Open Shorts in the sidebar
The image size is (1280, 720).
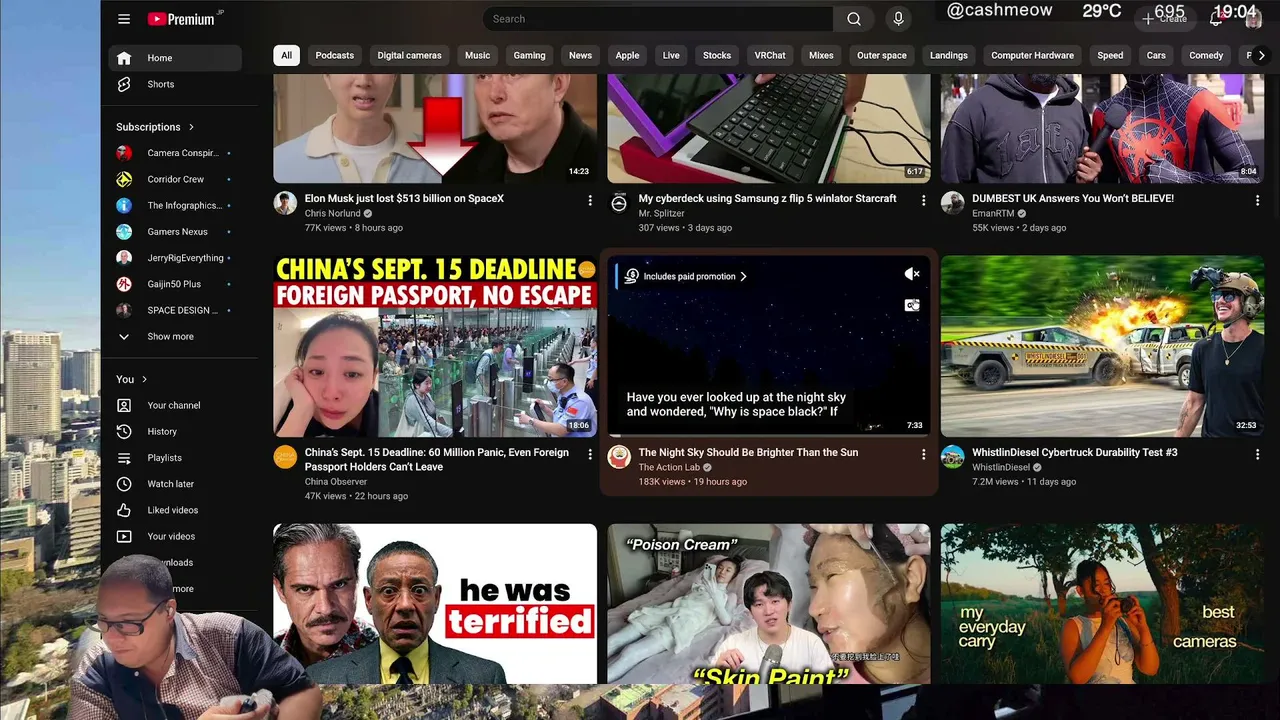175,84
